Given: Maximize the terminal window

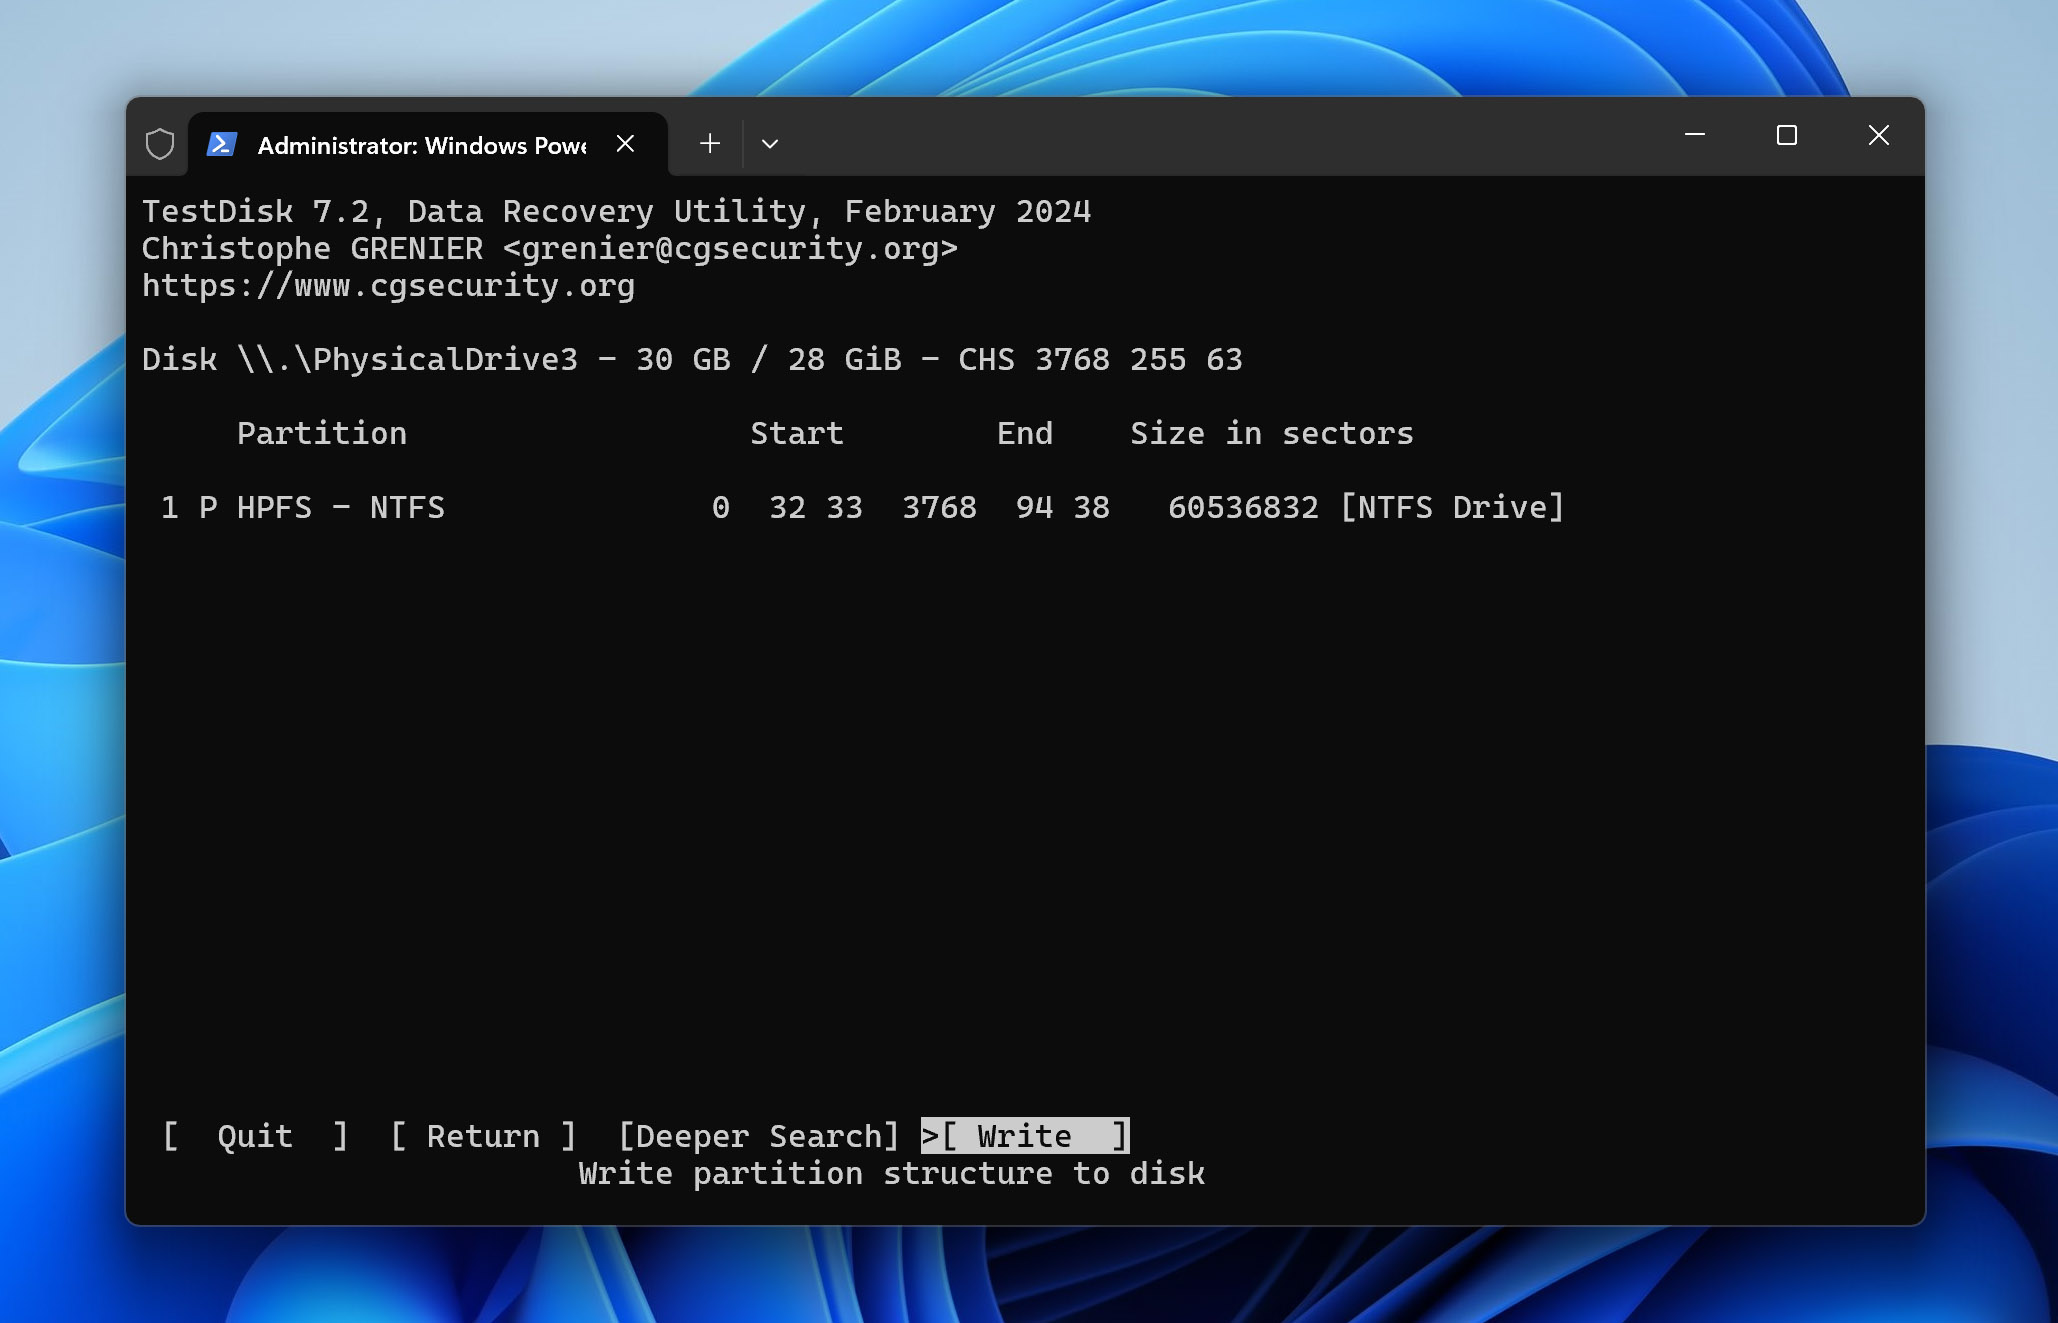Looking at the screenshot, I should pyautogui.click(x=1786, y=135).
